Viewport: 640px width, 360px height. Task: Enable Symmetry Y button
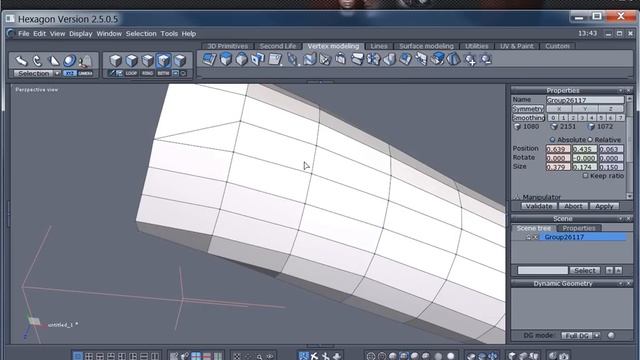pyautogui.click(x=584, y=109)
